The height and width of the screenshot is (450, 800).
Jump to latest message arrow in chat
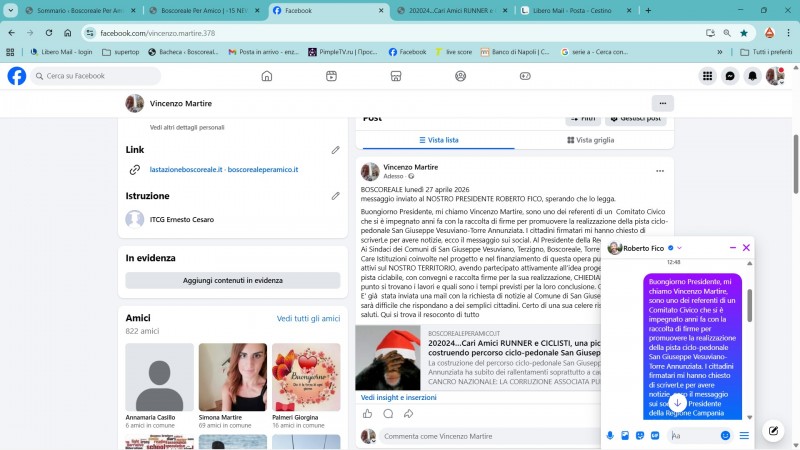click(678, 403)
